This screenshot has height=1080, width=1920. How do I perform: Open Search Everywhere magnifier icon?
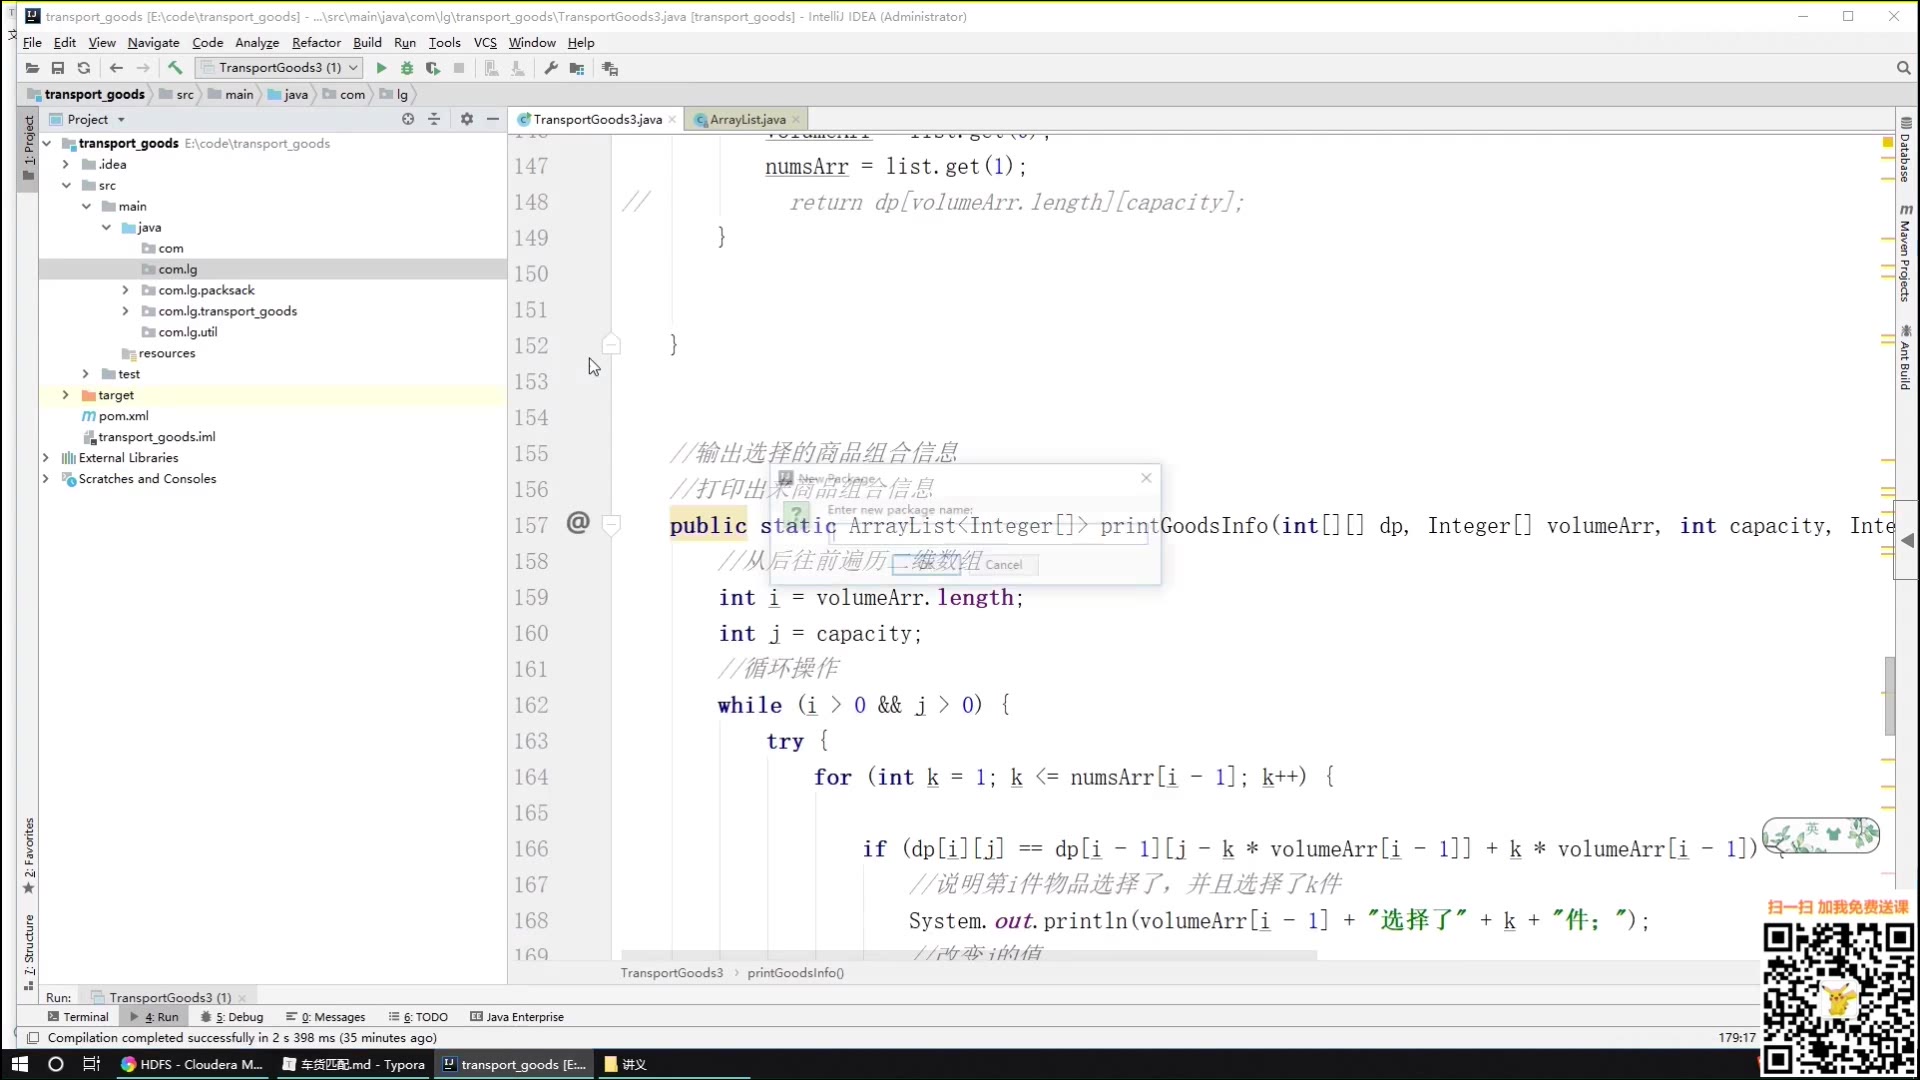(1903, 68)
